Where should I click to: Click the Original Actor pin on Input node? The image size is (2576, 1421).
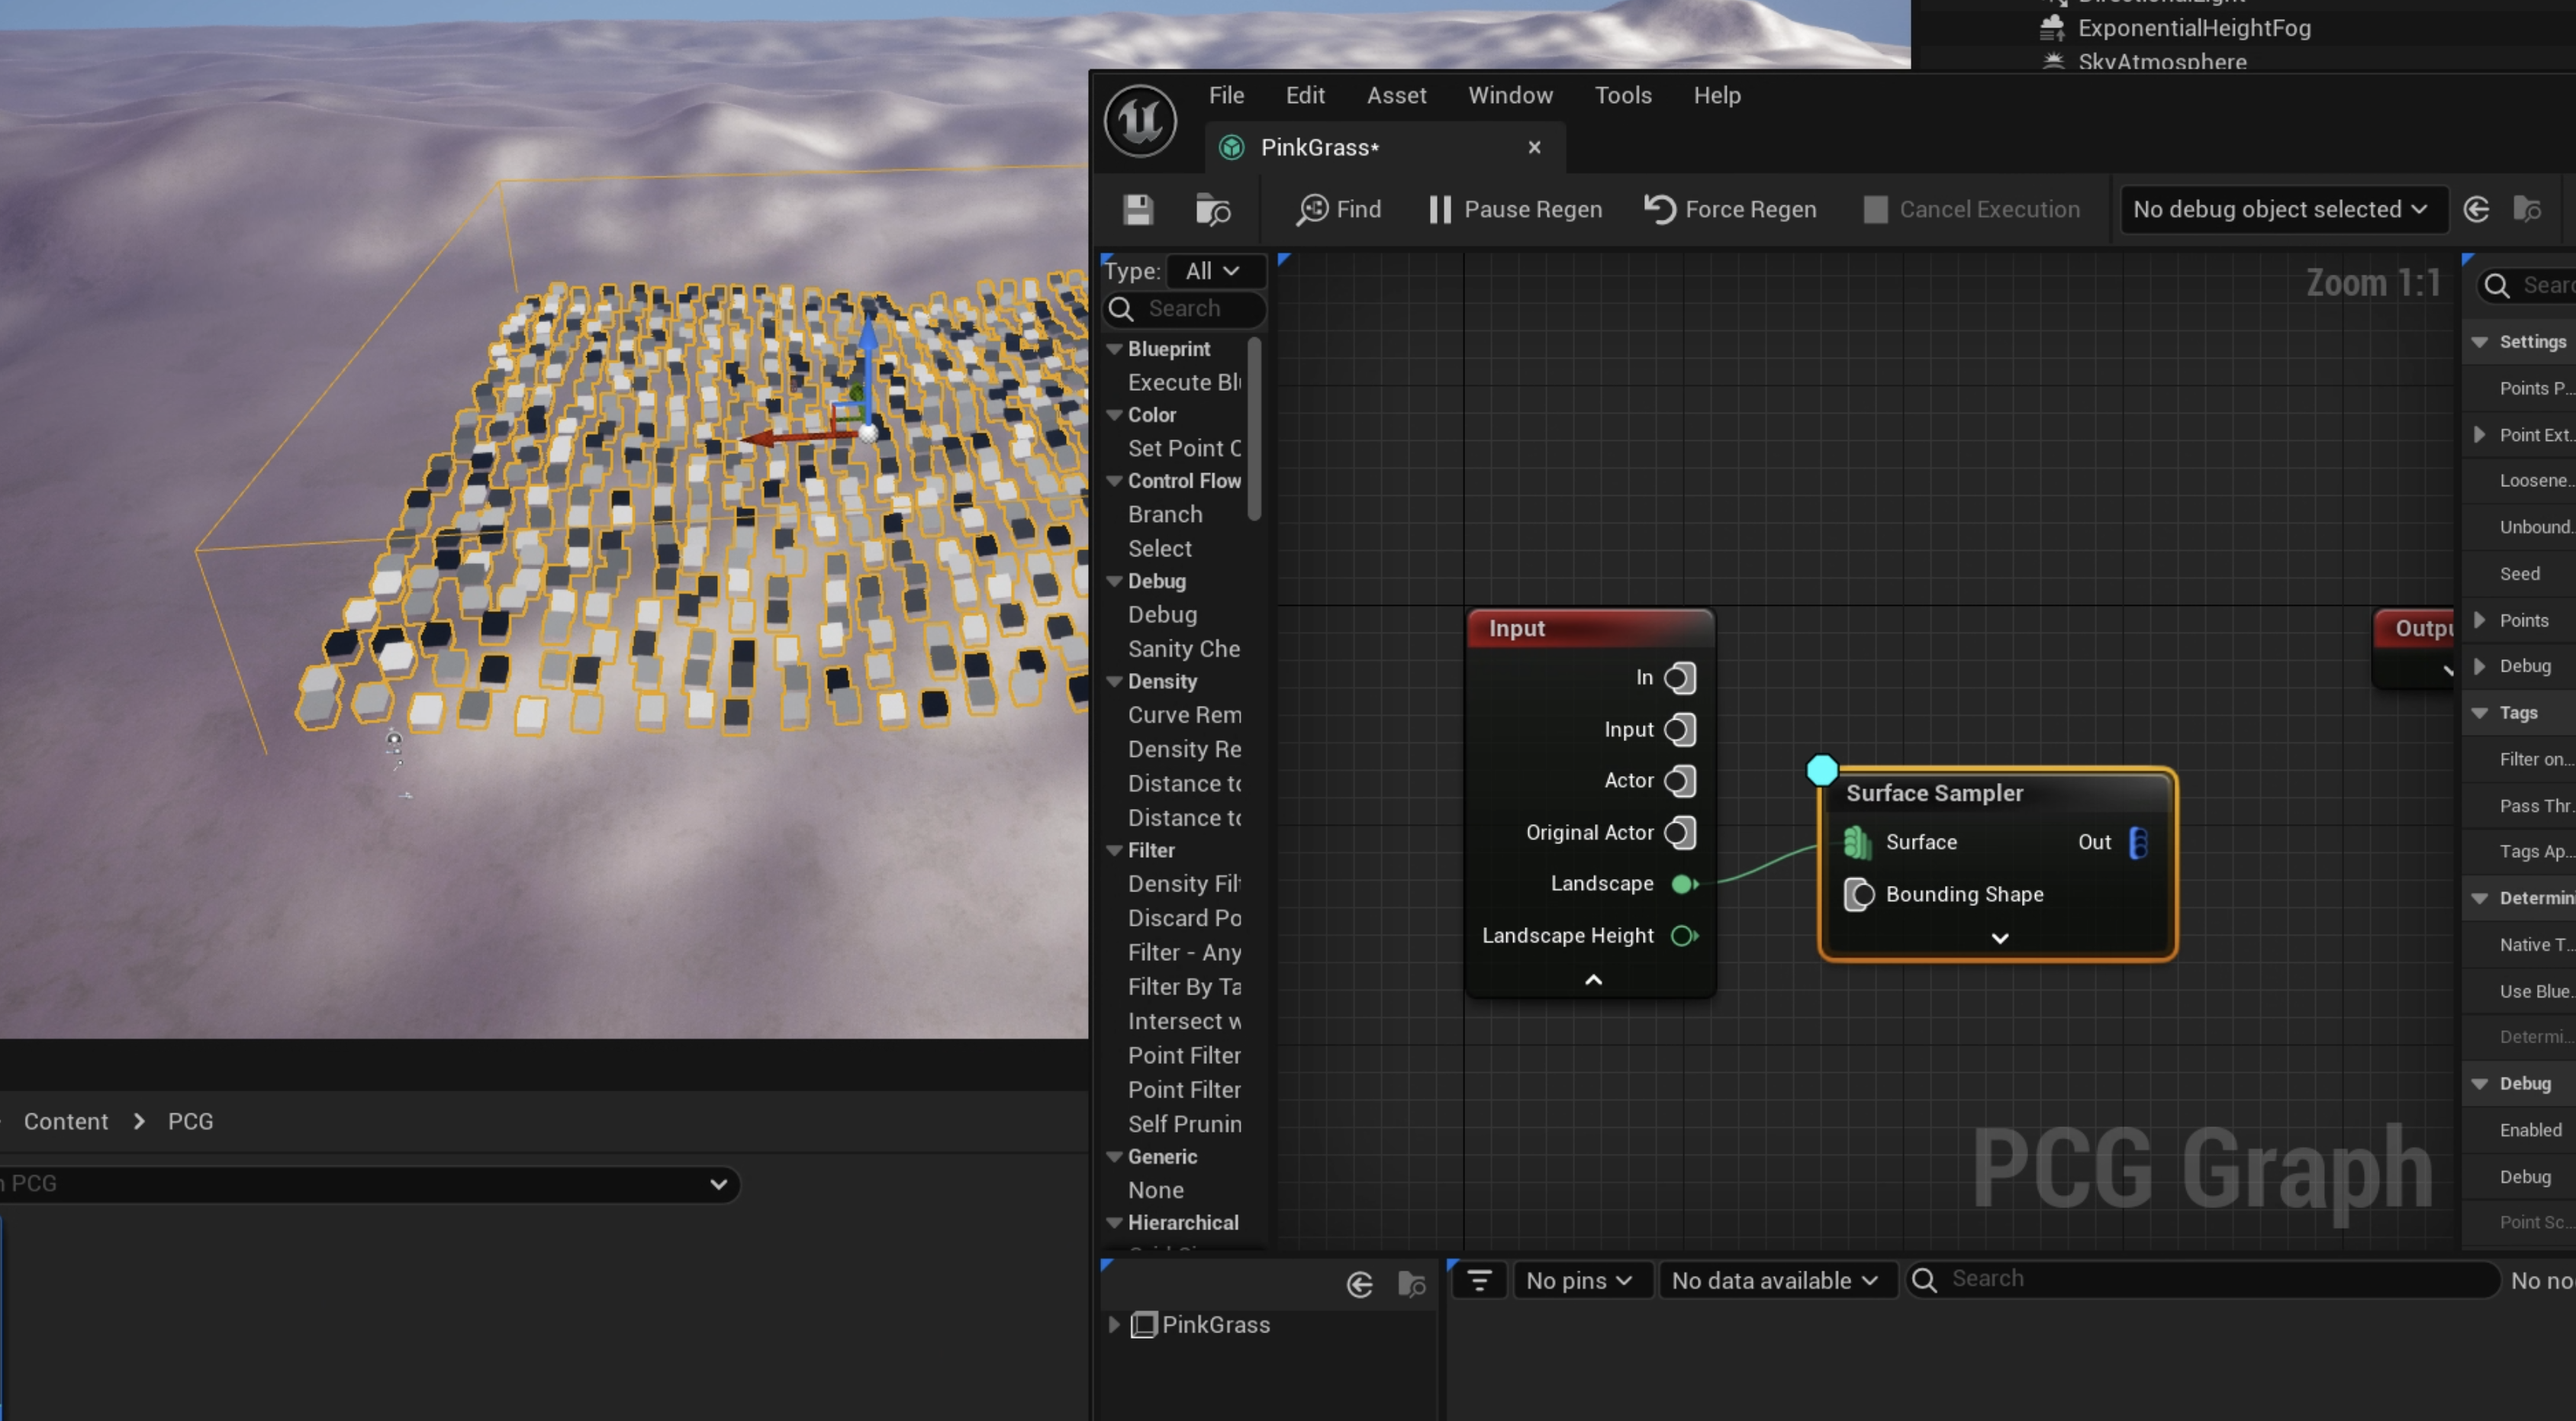(x=1680, y=832)
